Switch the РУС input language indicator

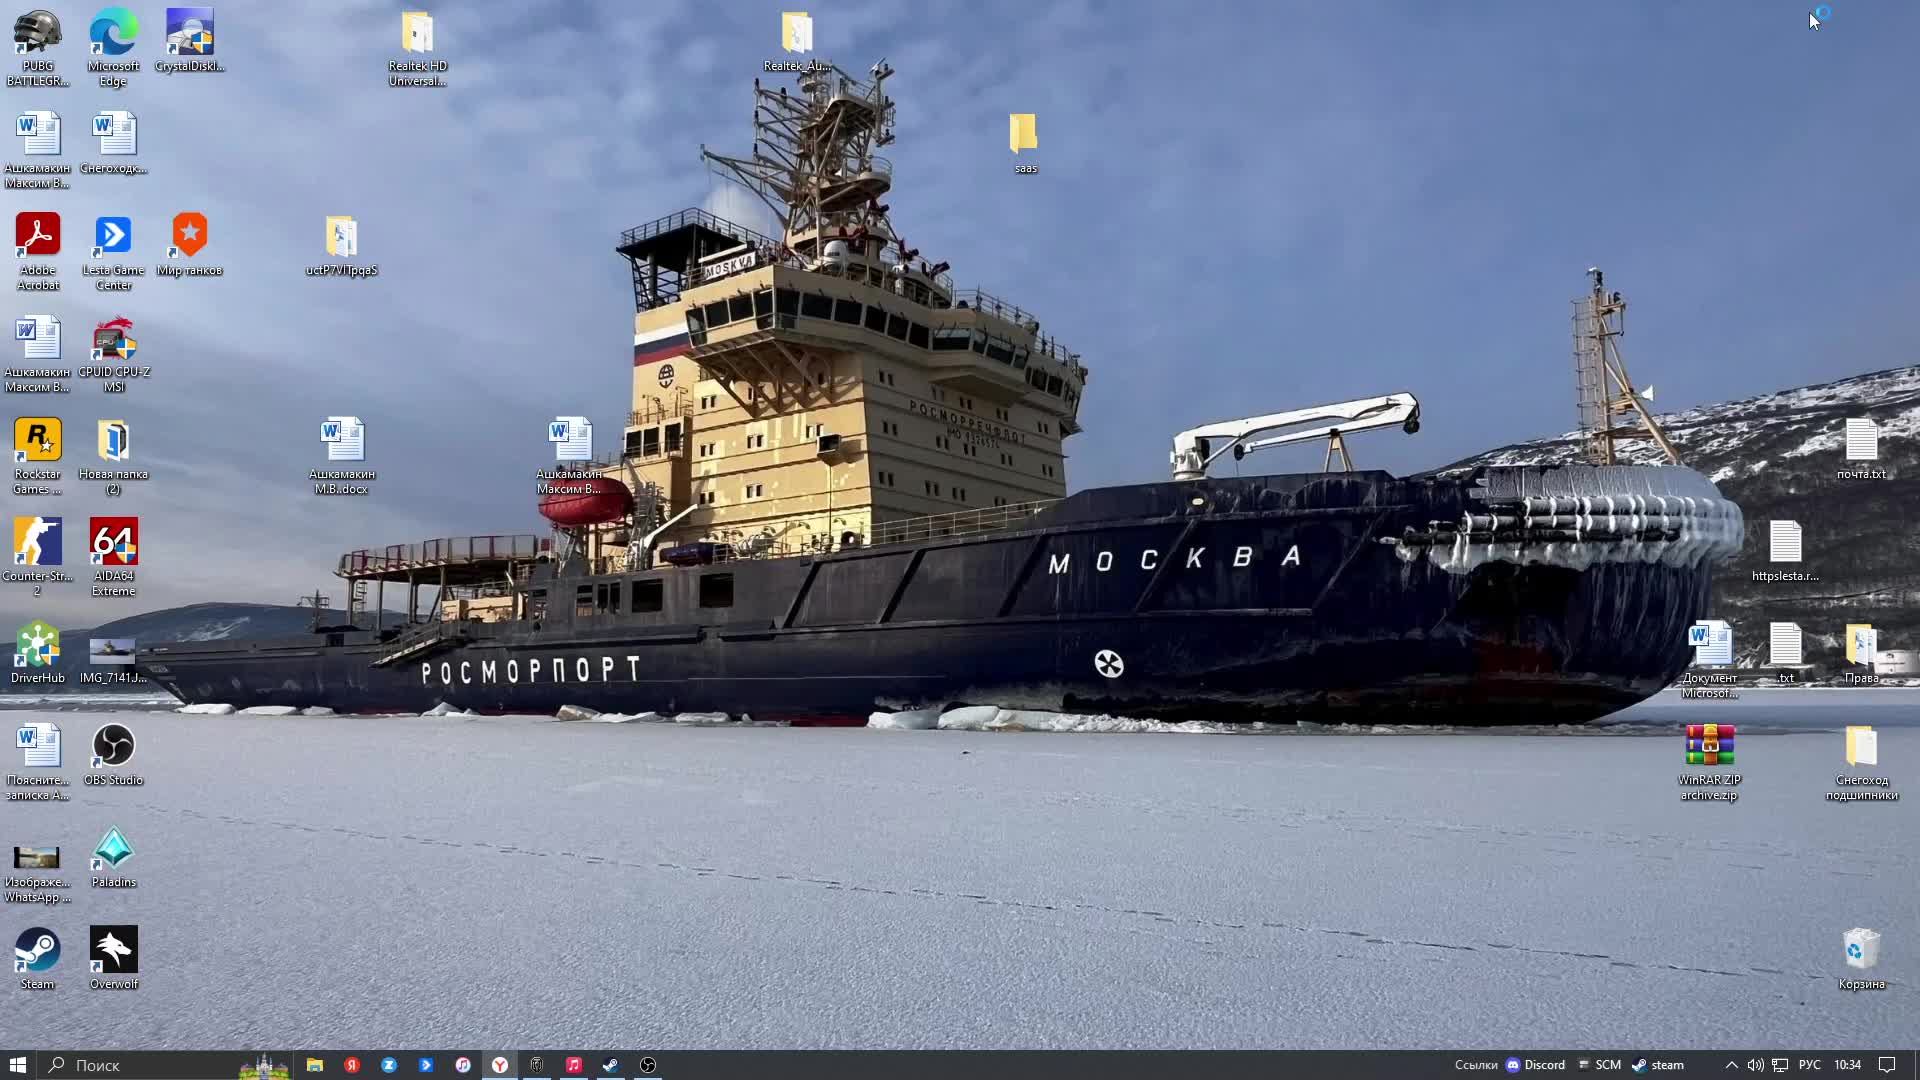click(x=1809, y=1065)
